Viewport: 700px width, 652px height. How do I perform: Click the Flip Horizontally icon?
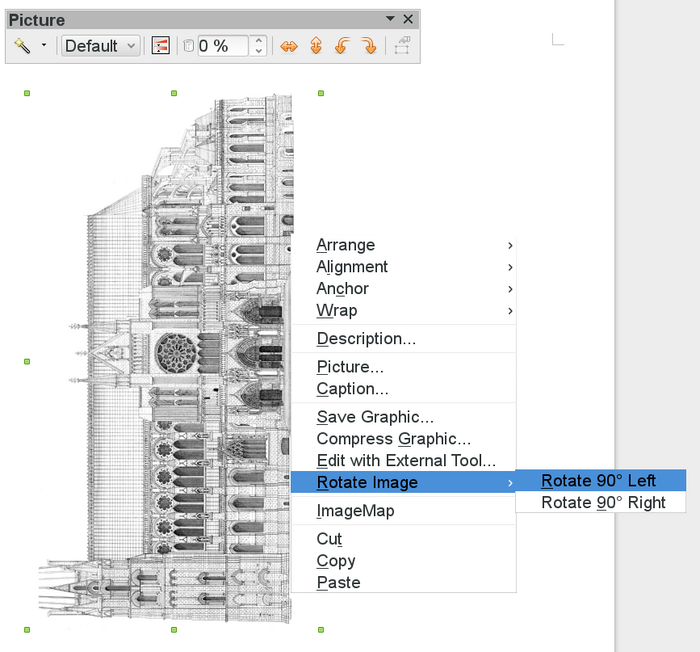[289, 46]
